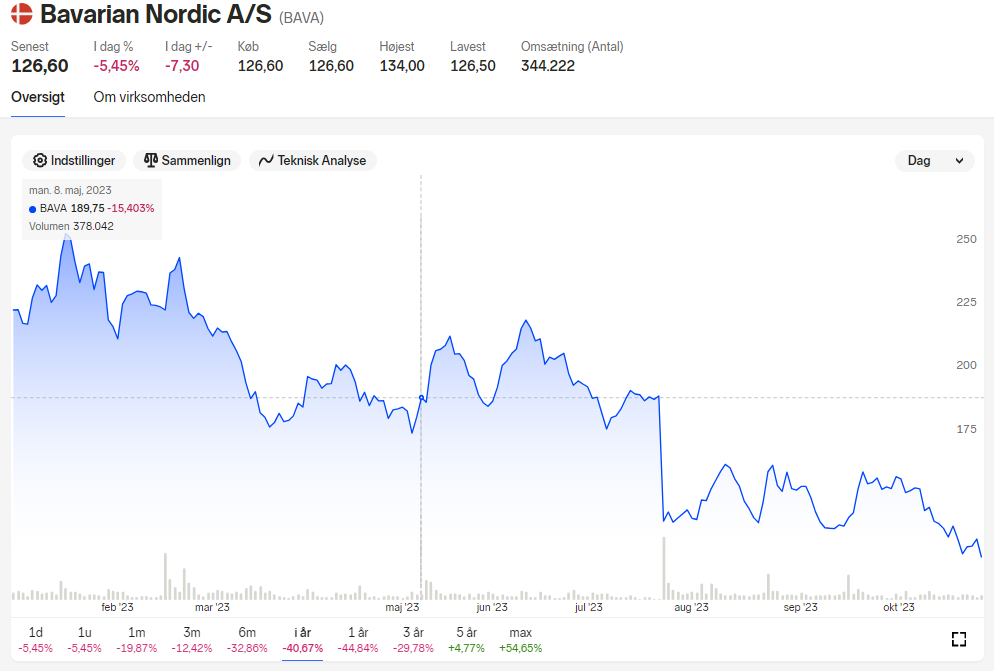Click the Senest price 126,60
The width and height of the screenshot is (994, 671).
click(40, 66)
